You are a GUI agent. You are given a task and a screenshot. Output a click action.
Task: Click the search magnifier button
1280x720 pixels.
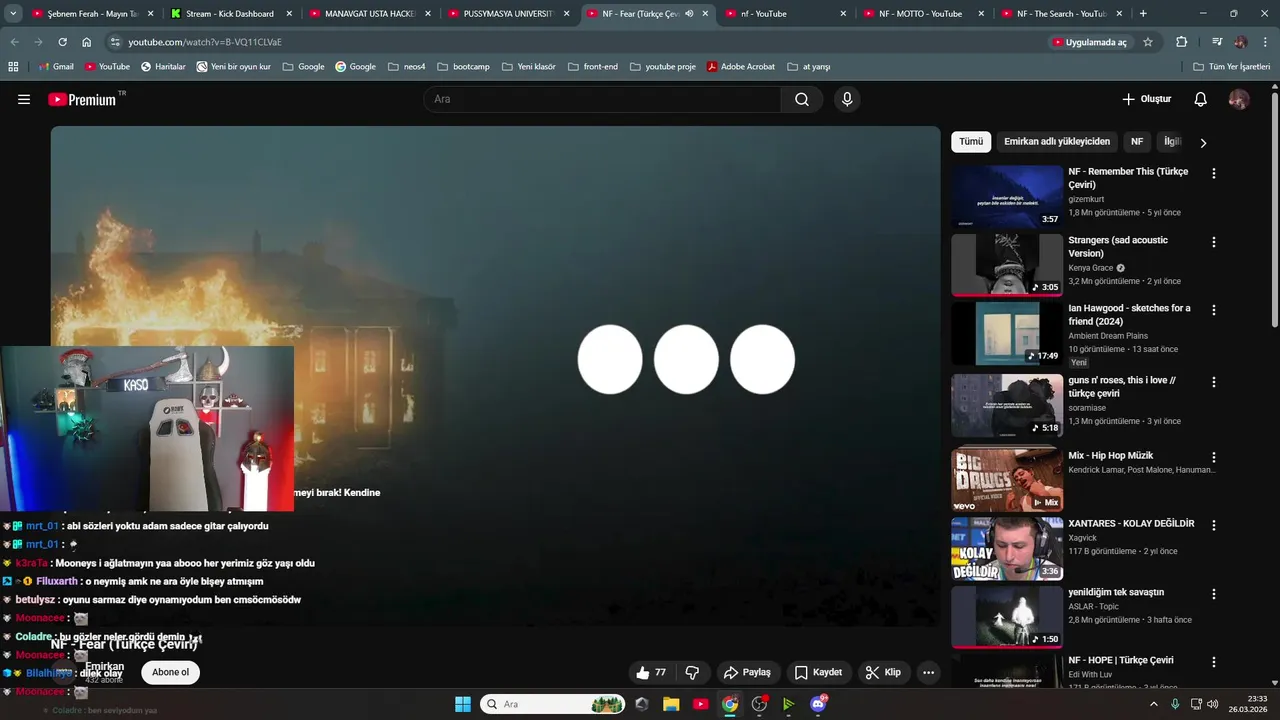pyautogui.click(x=802, y=99)
